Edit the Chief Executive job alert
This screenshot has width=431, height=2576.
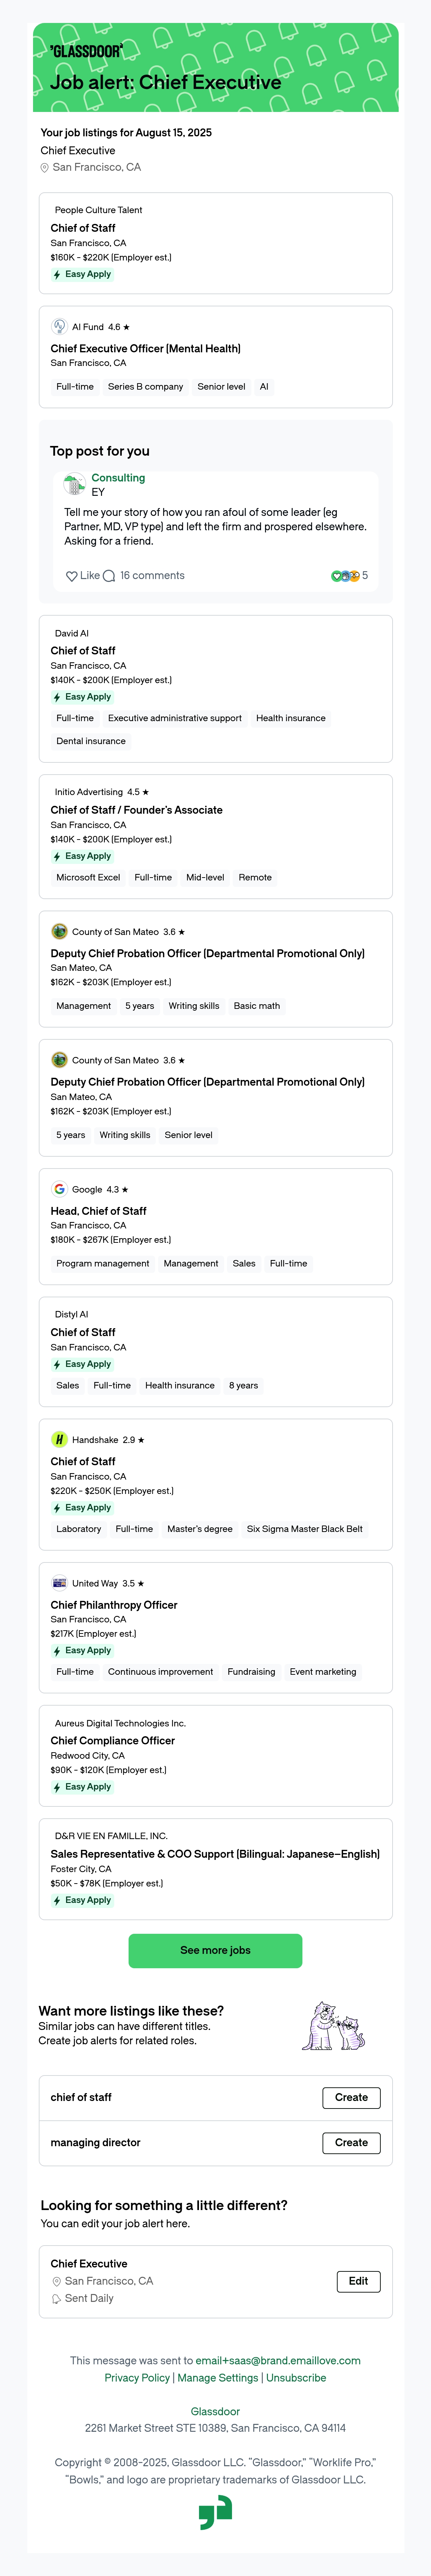click(x=358, y=2281)
